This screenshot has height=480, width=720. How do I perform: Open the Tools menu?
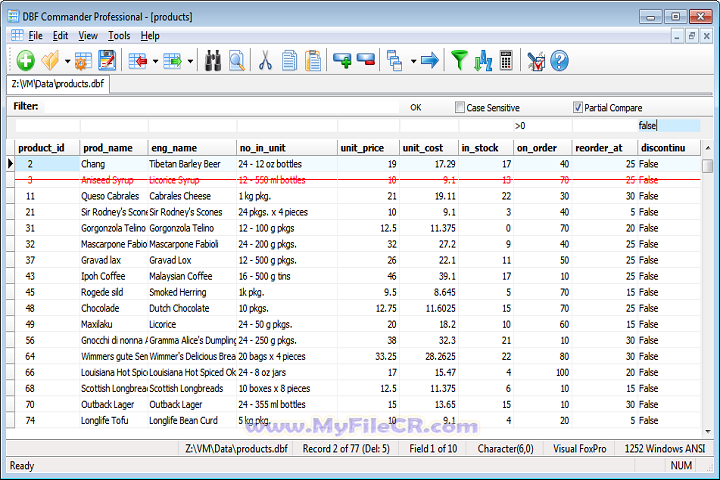point(119,35)
